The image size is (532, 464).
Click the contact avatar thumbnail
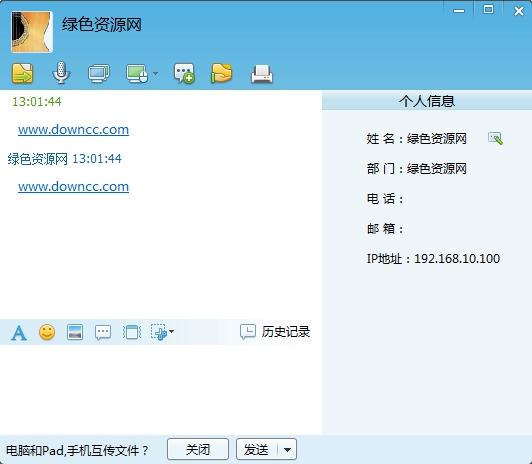click(x=32, y=32)
